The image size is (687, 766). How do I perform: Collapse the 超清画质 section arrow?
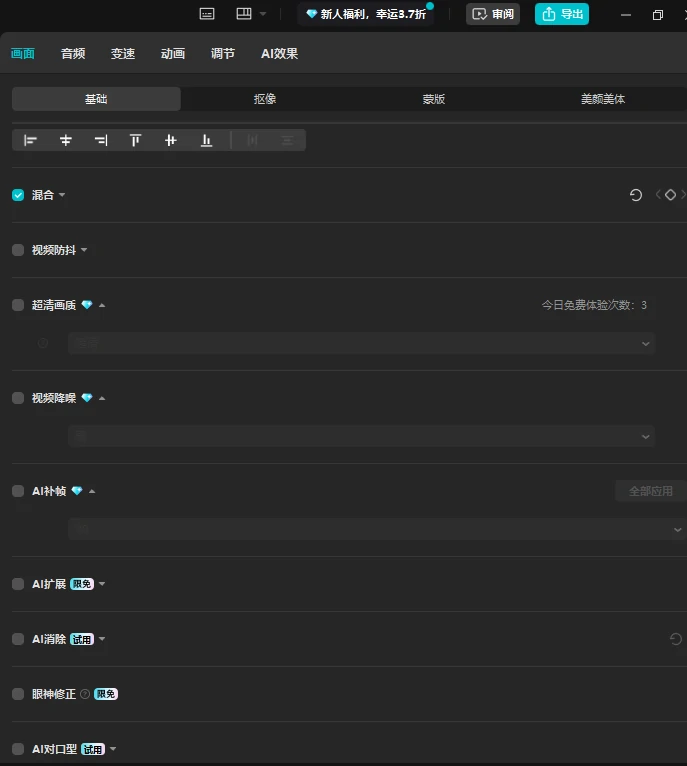[x=102, y=305]
